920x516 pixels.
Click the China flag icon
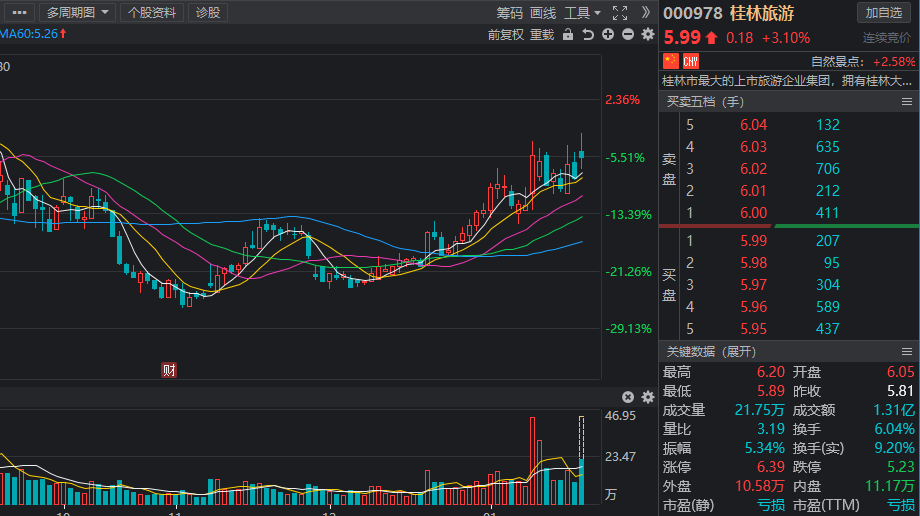coord(671,61)
